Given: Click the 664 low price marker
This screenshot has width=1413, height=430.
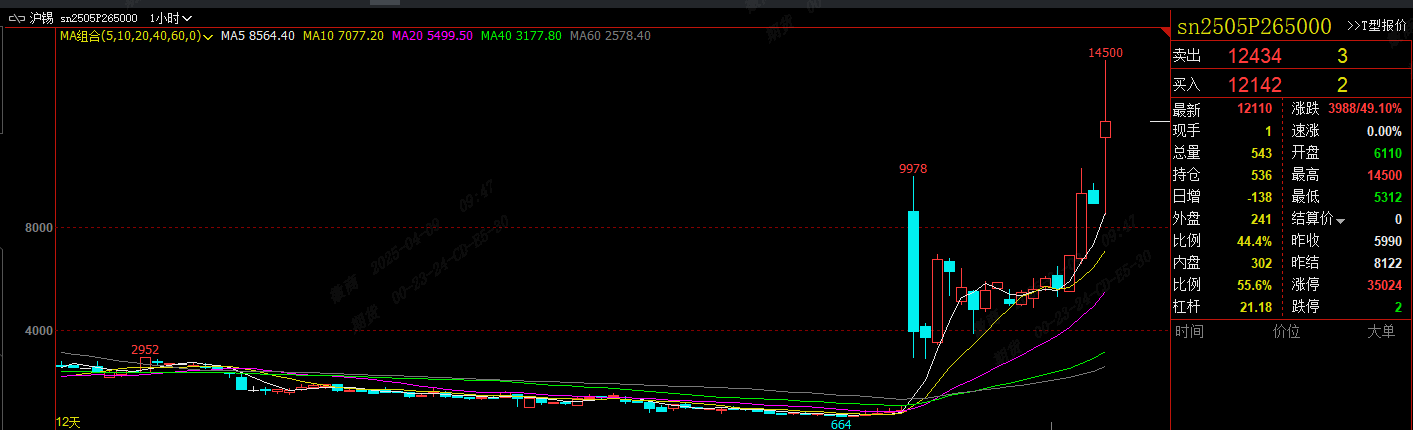Looking at the screenshot, I should (x=841, y=424).
